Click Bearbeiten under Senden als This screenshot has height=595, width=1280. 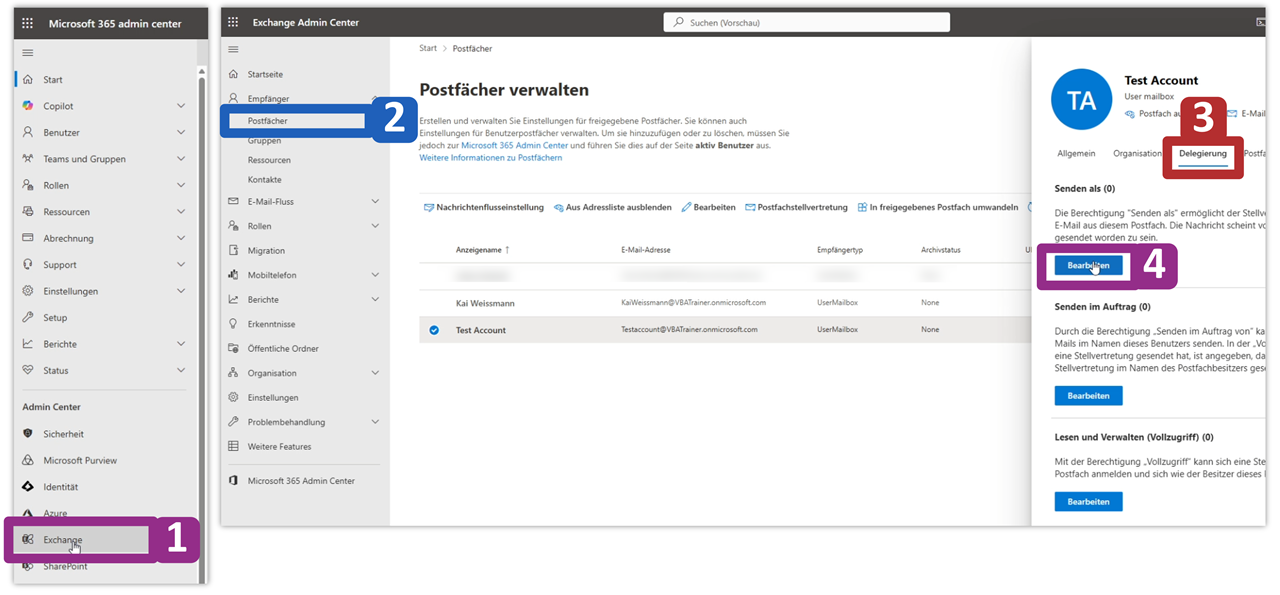(x=1089, y=265)
